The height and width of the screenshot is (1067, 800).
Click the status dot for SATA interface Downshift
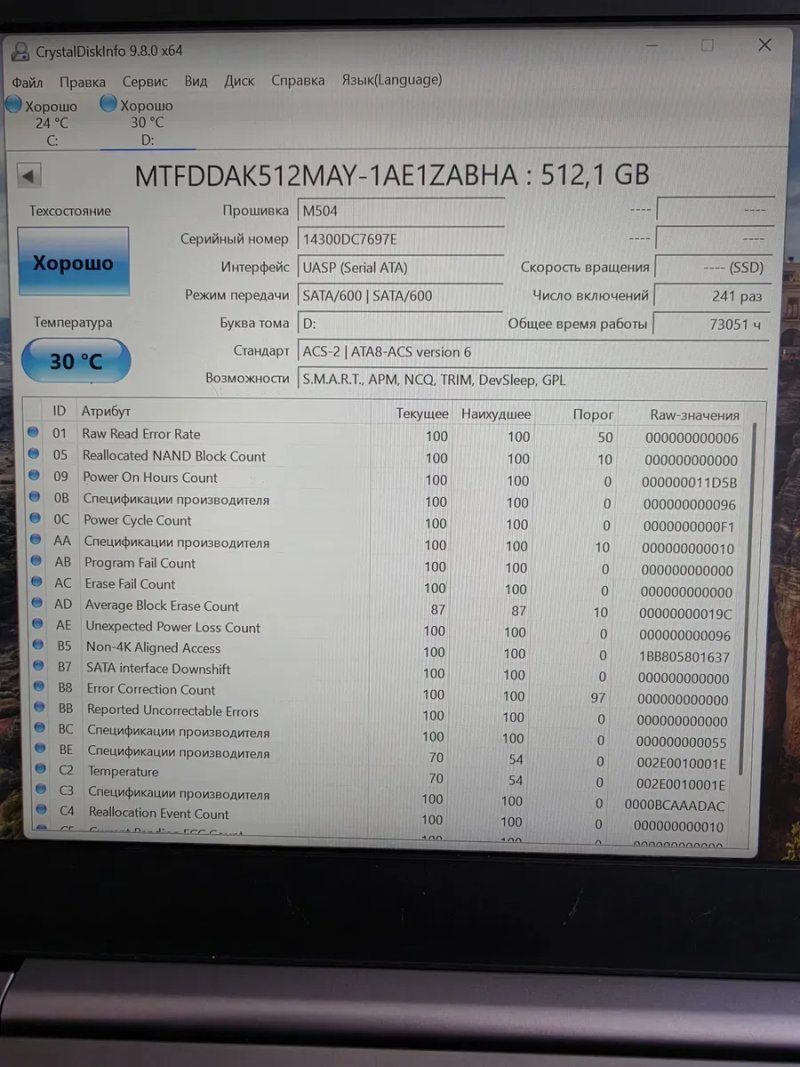tap(39, 666)
